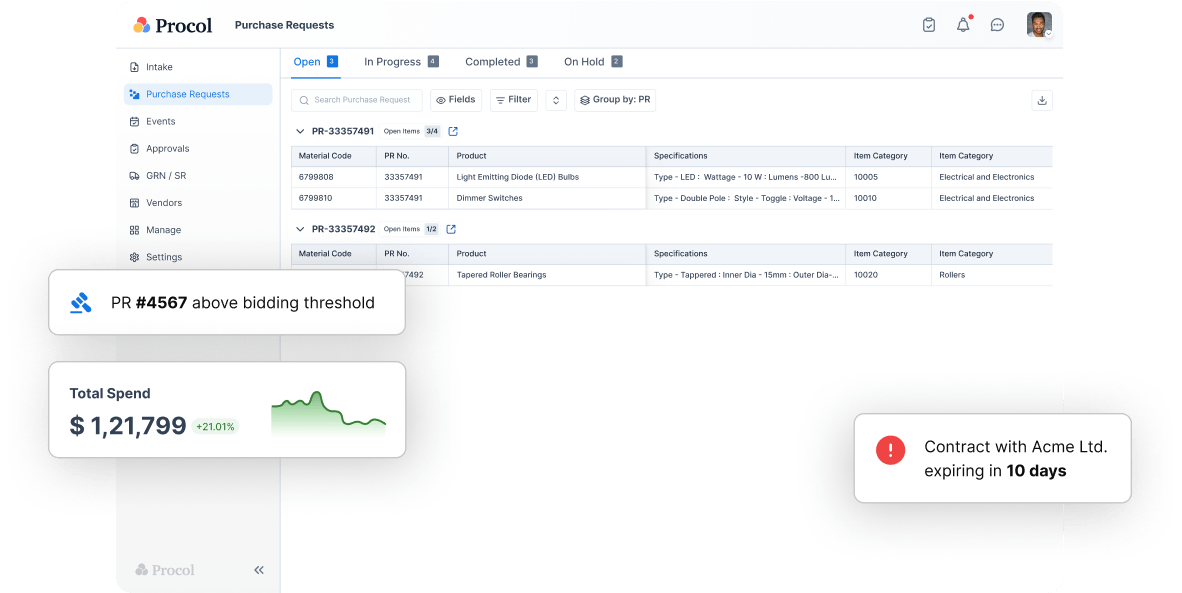Viewport: 1182px width, 593px height.
Task: Open the Group by: PR dropdown
Action: click(x=615, y=100)
